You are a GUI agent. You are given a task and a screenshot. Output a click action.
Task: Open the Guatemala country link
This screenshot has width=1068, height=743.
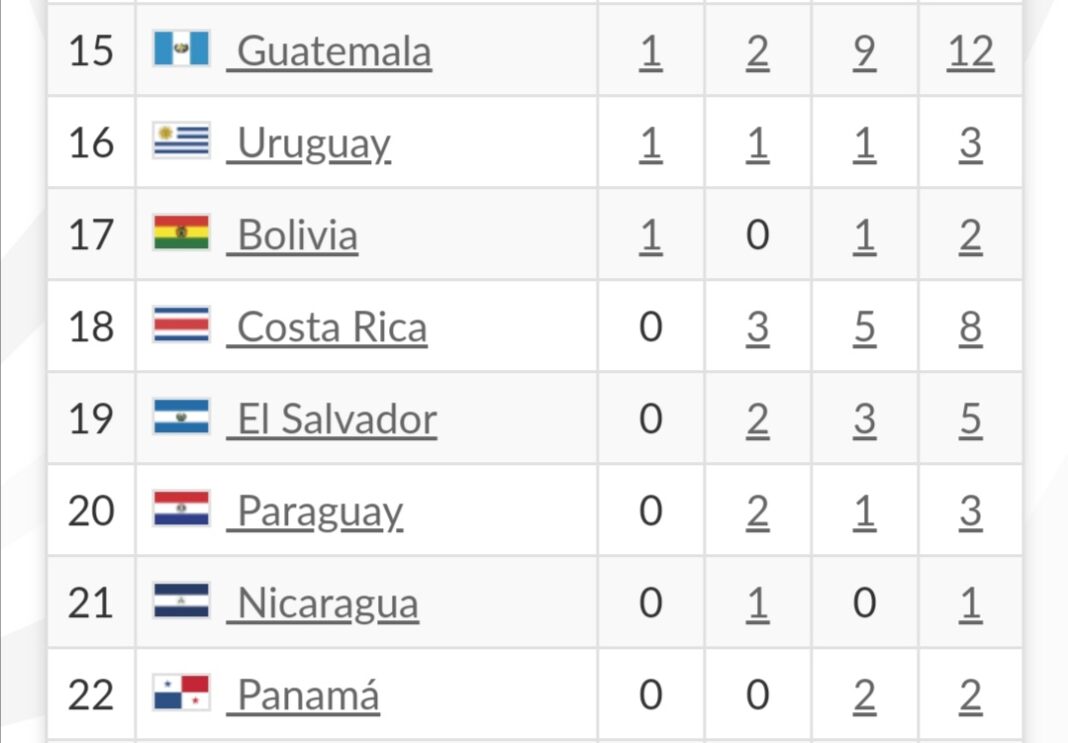click(333, 52)
